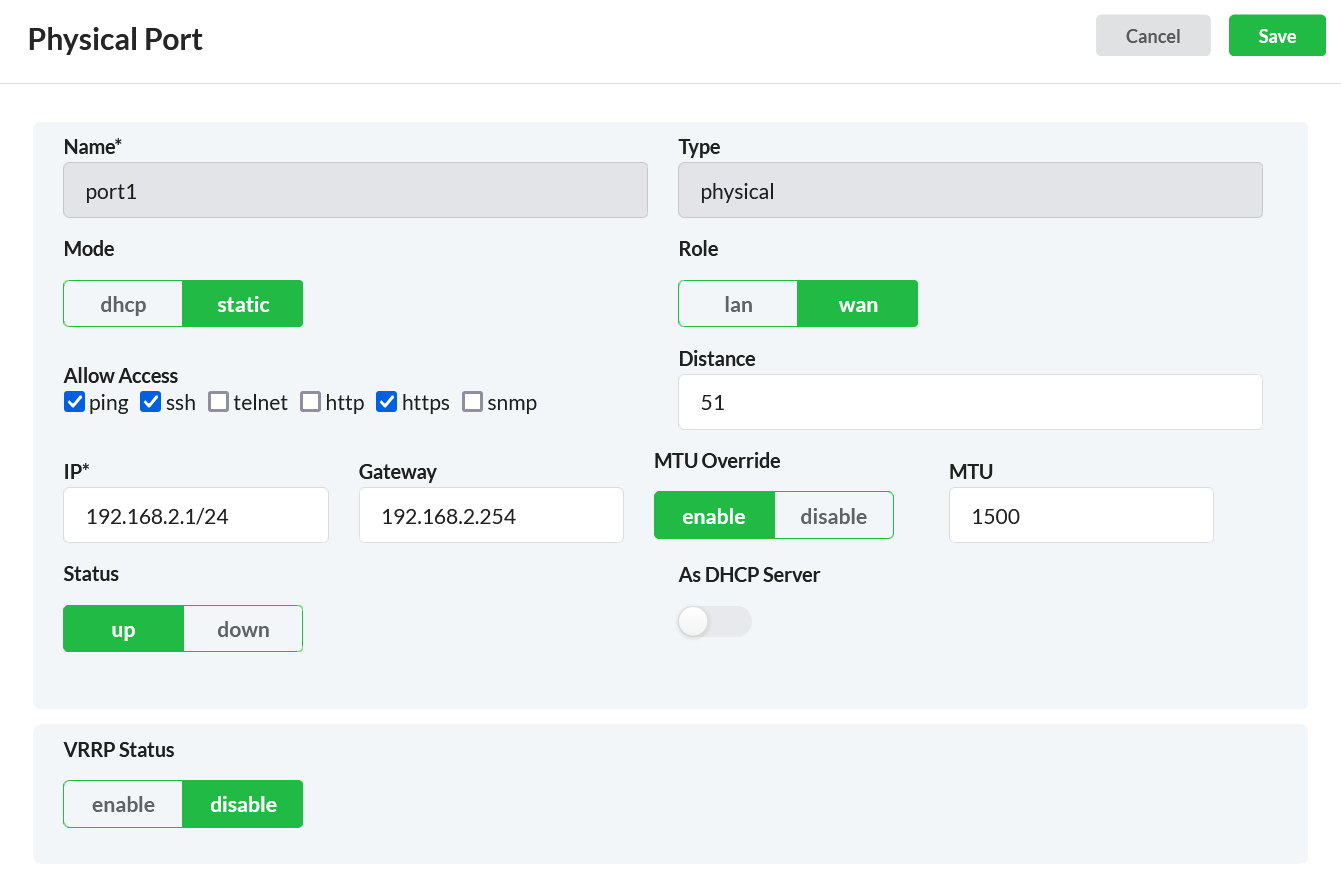Switch Role to lan
The image size is (1341, 883).
click(737, 303)
